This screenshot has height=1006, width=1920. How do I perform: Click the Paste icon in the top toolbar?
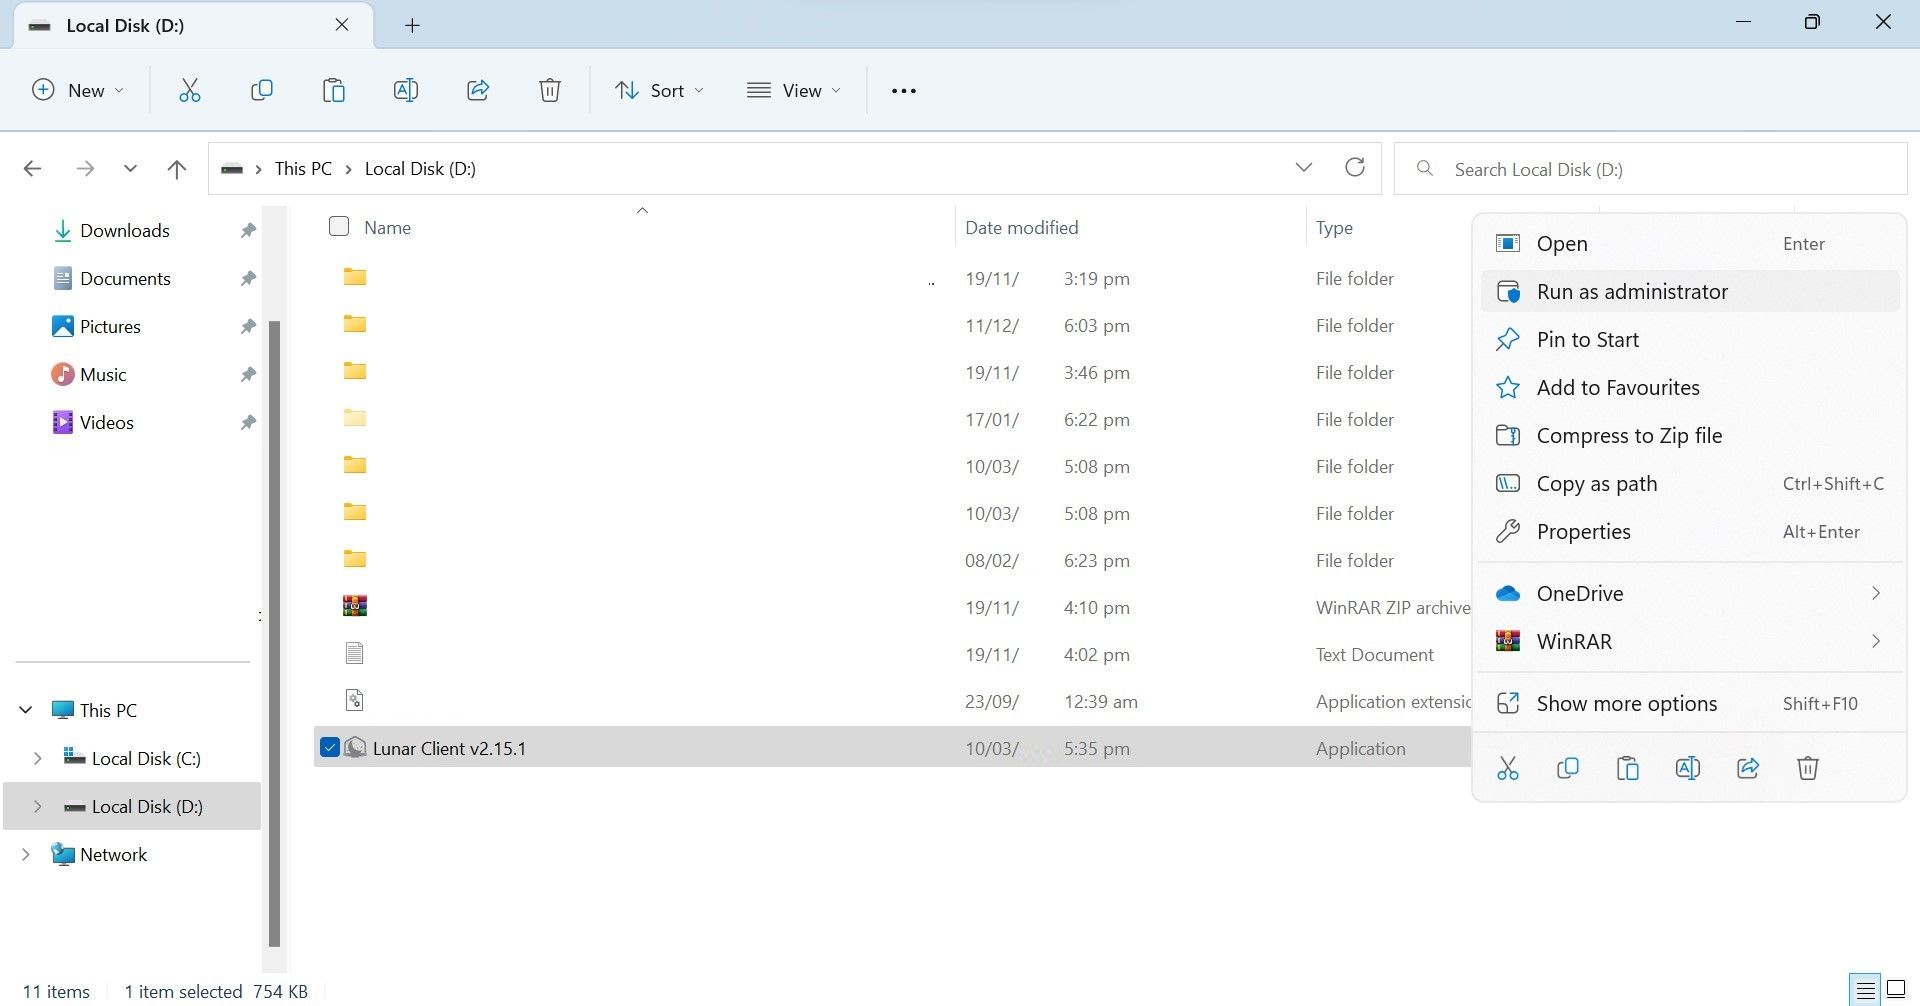[x=333, y=91]
